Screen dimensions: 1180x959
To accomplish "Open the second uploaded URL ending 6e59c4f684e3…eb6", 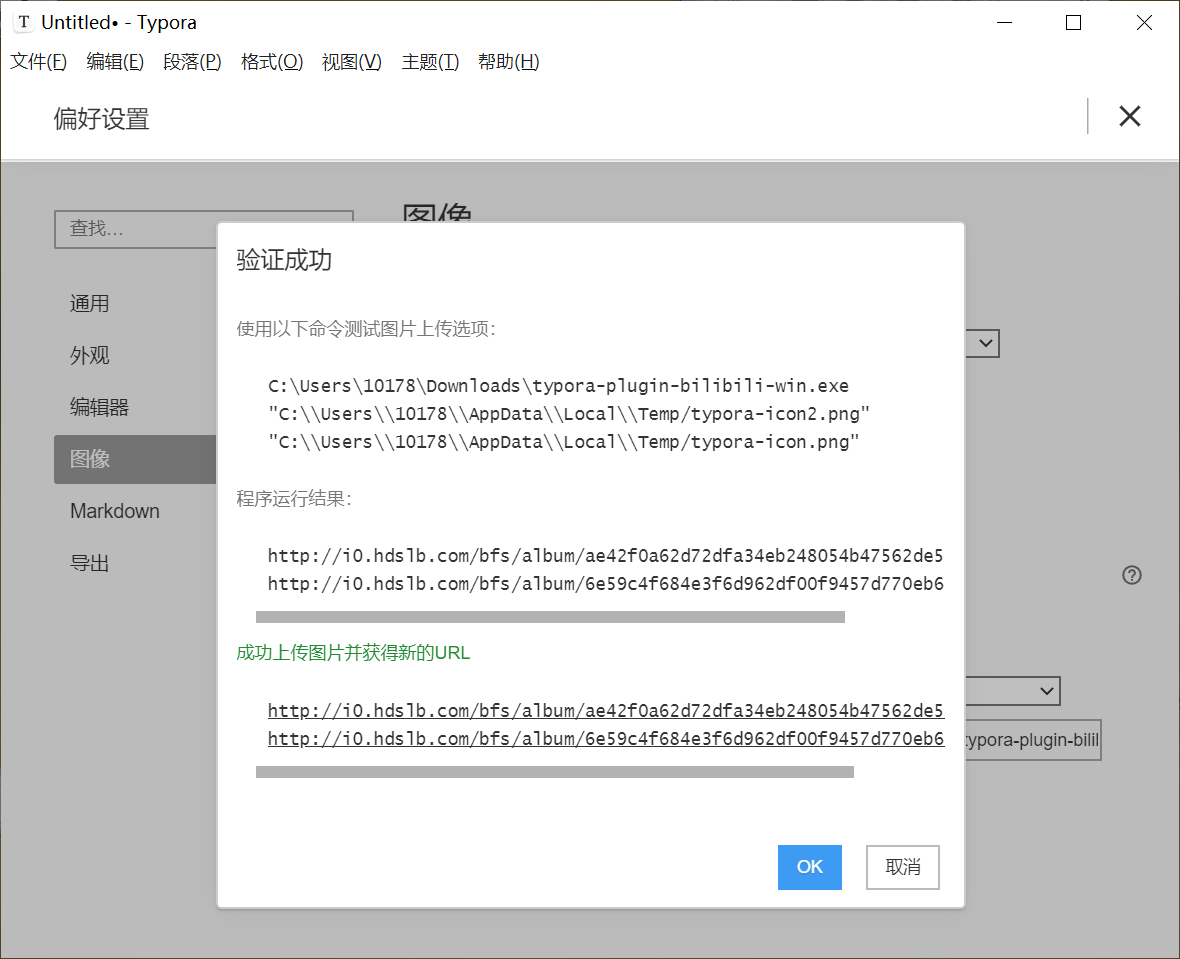I will point(606,738).
